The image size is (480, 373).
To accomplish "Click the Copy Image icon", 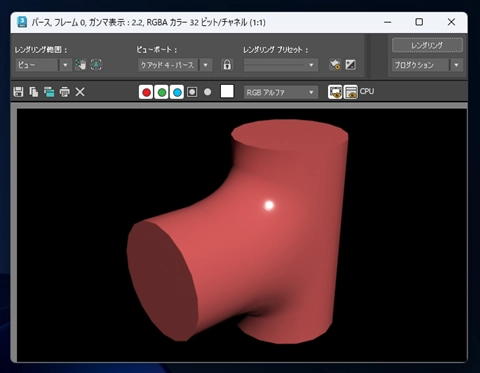I will [34, 92].
